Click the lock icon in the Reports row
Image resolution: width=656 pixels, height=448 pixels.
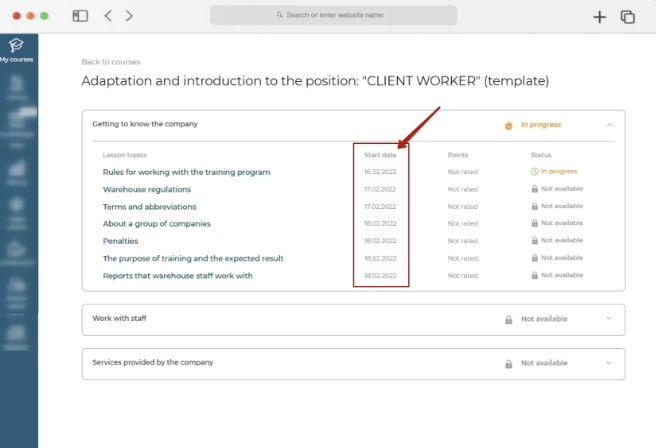point(534,275)
